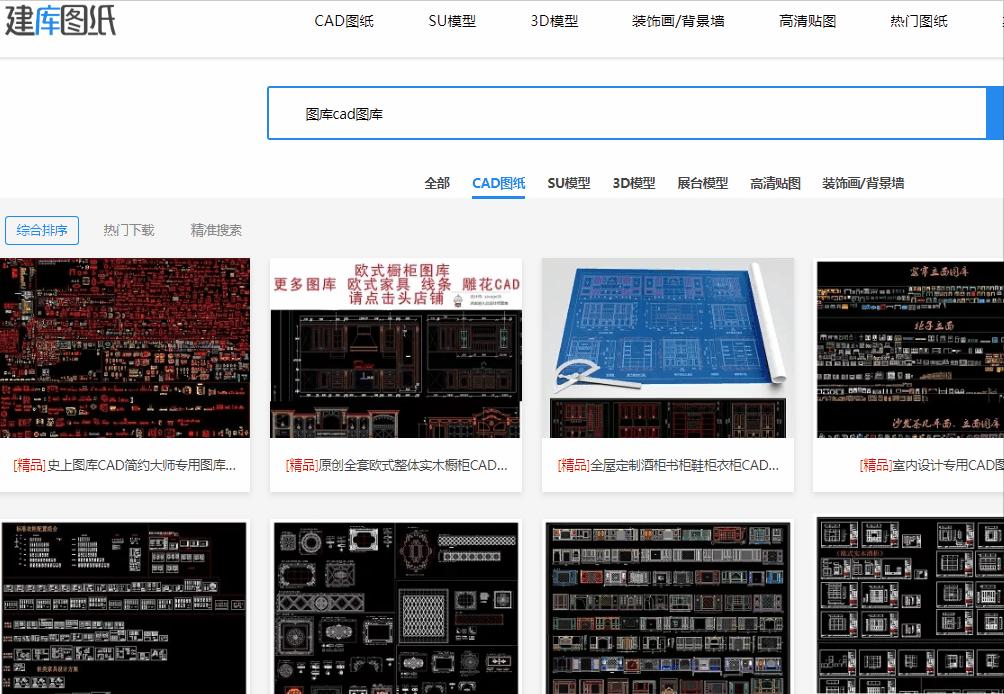This screenshot has height=694, width=1004.
Task: Open the SU模型 navigation menu item
Action: pyautogui.click(x=454, y=20)
